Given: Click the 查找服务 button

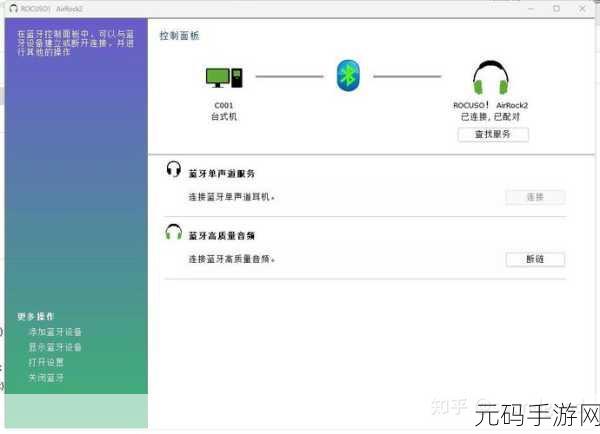Looking at the screenshot, I should click(x=493, y=134).
